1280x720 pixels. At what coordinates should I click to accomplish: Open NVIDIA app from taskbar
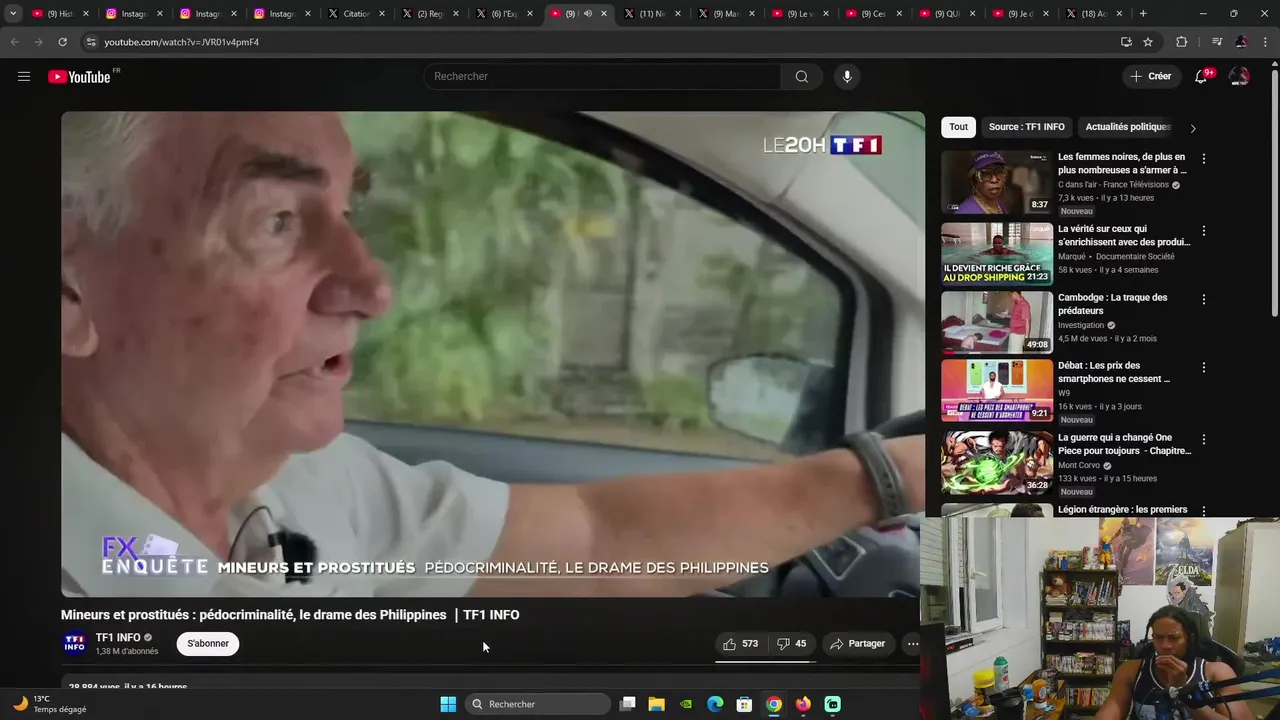[686, 704]
